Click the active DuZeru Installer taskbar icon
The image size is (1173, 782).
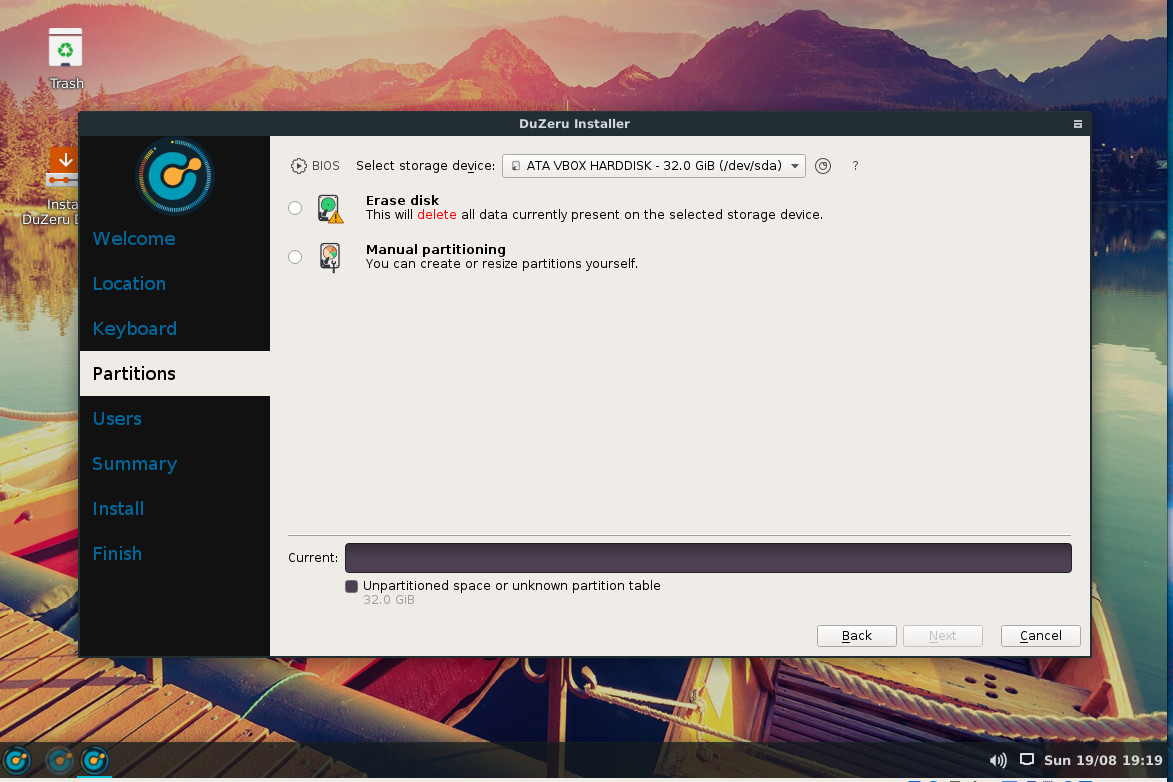94,761
